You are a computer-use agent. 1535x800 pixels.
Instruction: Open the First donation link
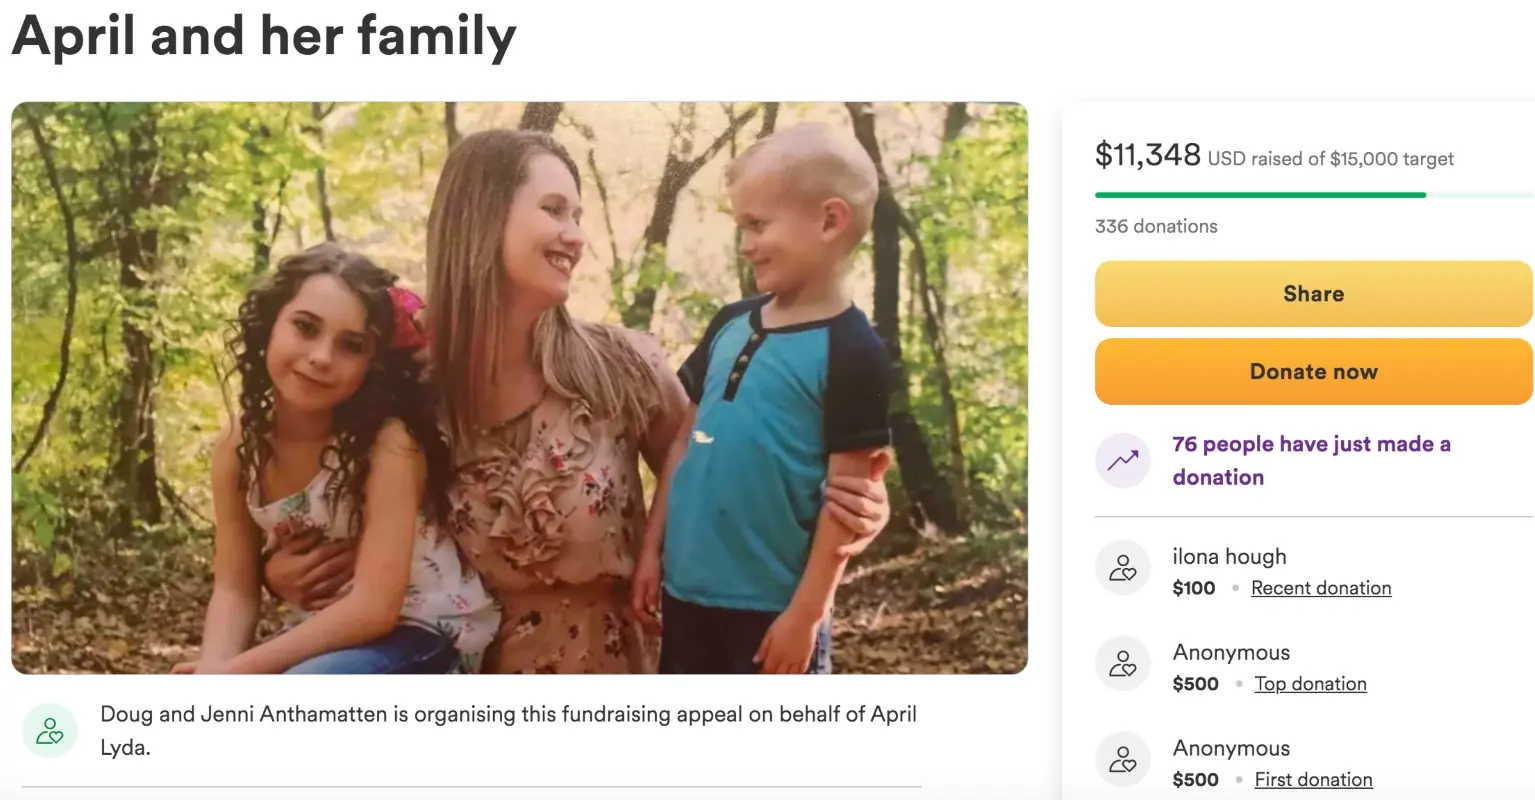[1313, 780]
